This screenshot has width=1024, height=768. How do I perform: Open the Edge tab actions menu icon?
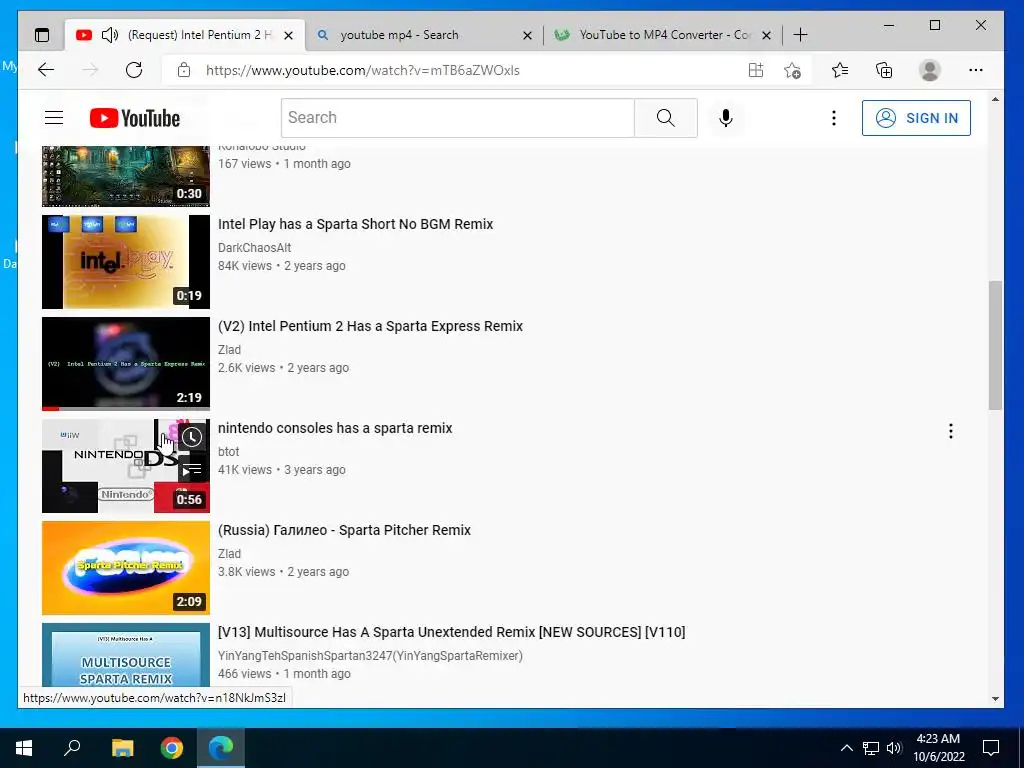(42, 35)
